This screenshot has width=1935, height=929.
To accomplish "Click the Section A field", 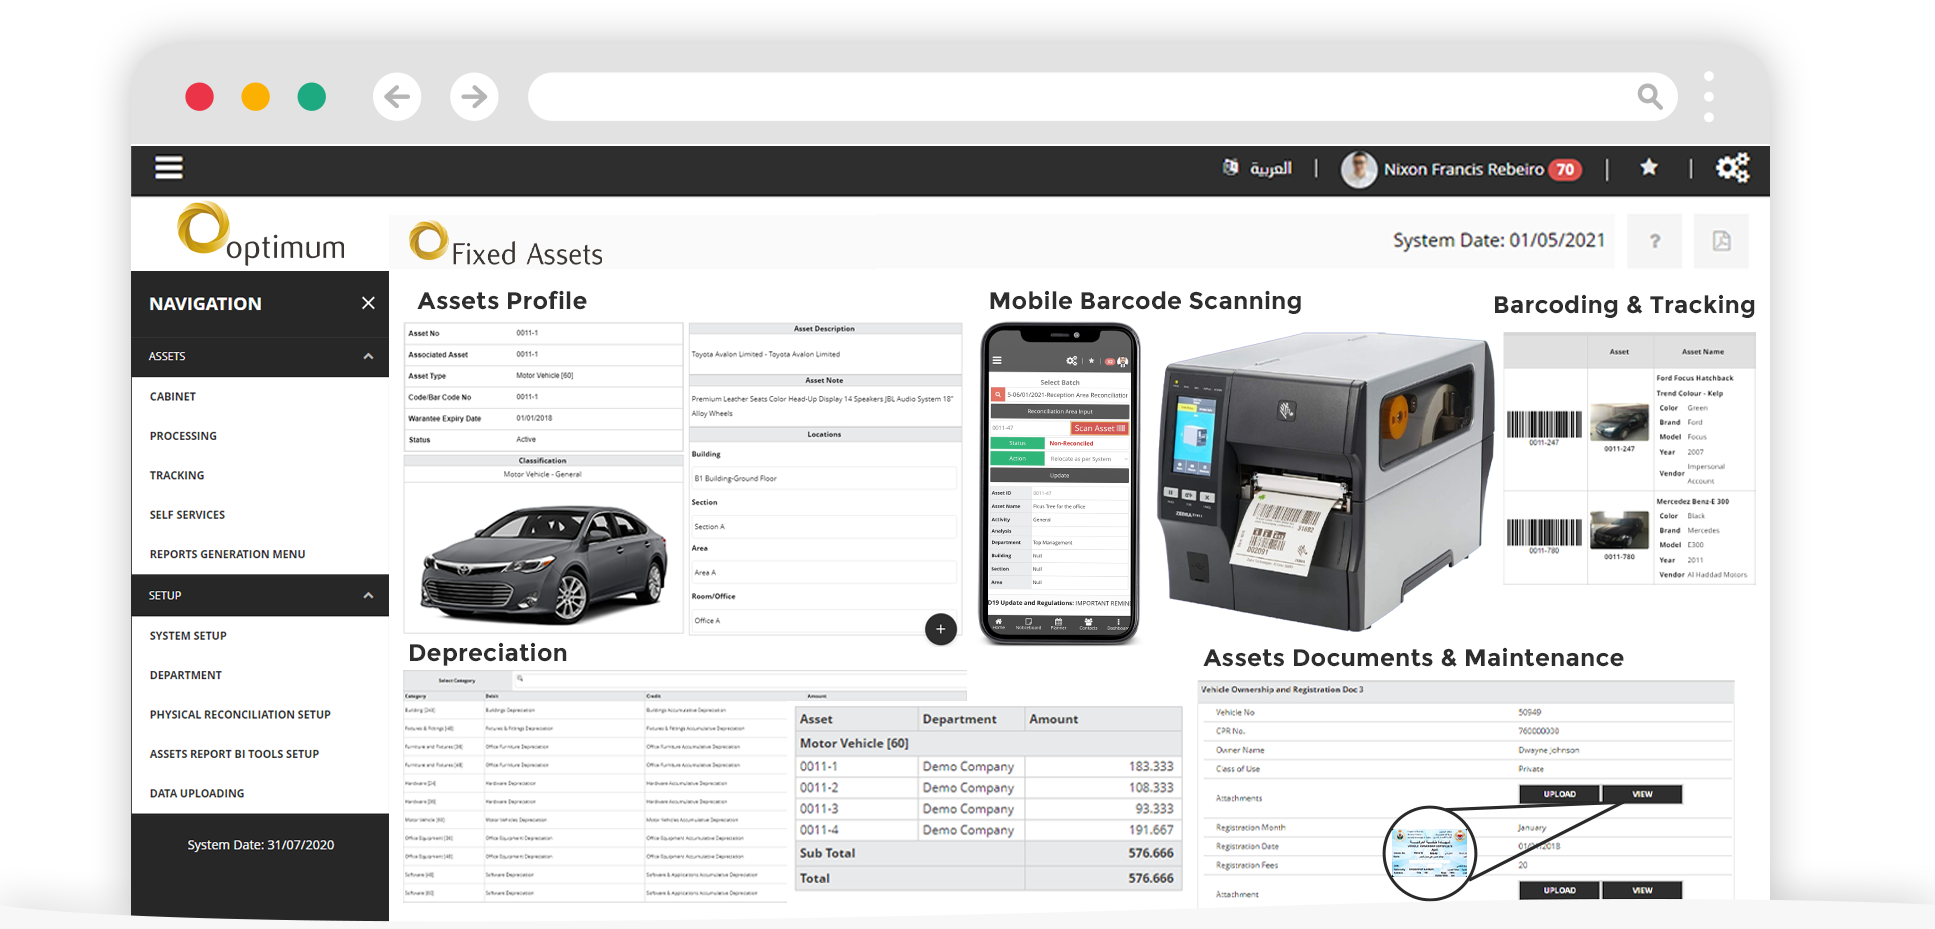I will click(x=822, y=526).
